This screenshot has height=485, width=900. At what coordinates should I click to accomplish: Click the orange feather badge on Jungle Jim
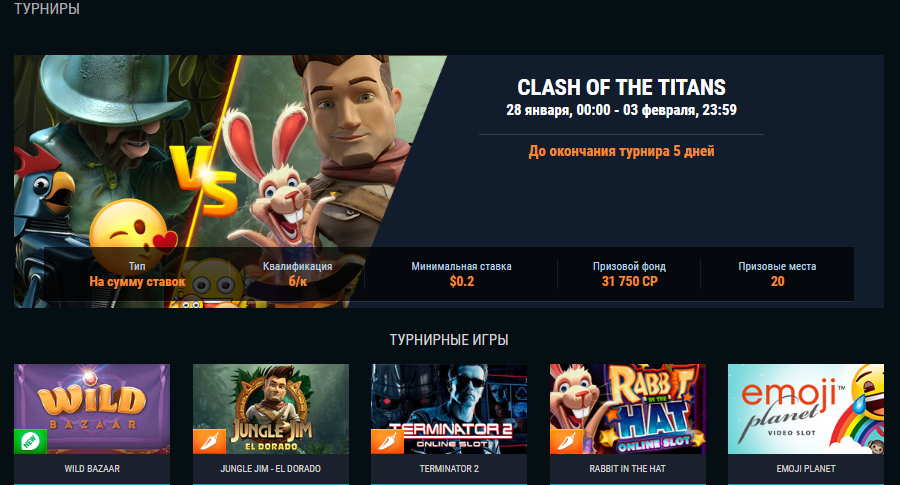[208, 441]
